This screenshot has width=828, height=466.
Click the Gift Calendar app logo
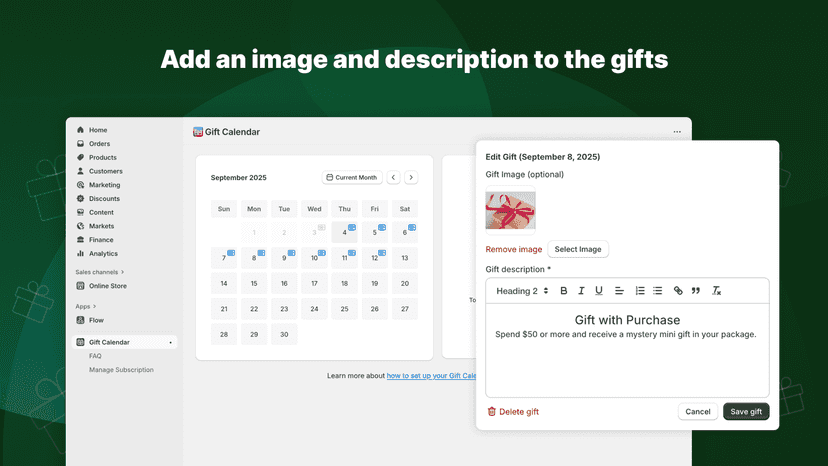tap(197, 132)
